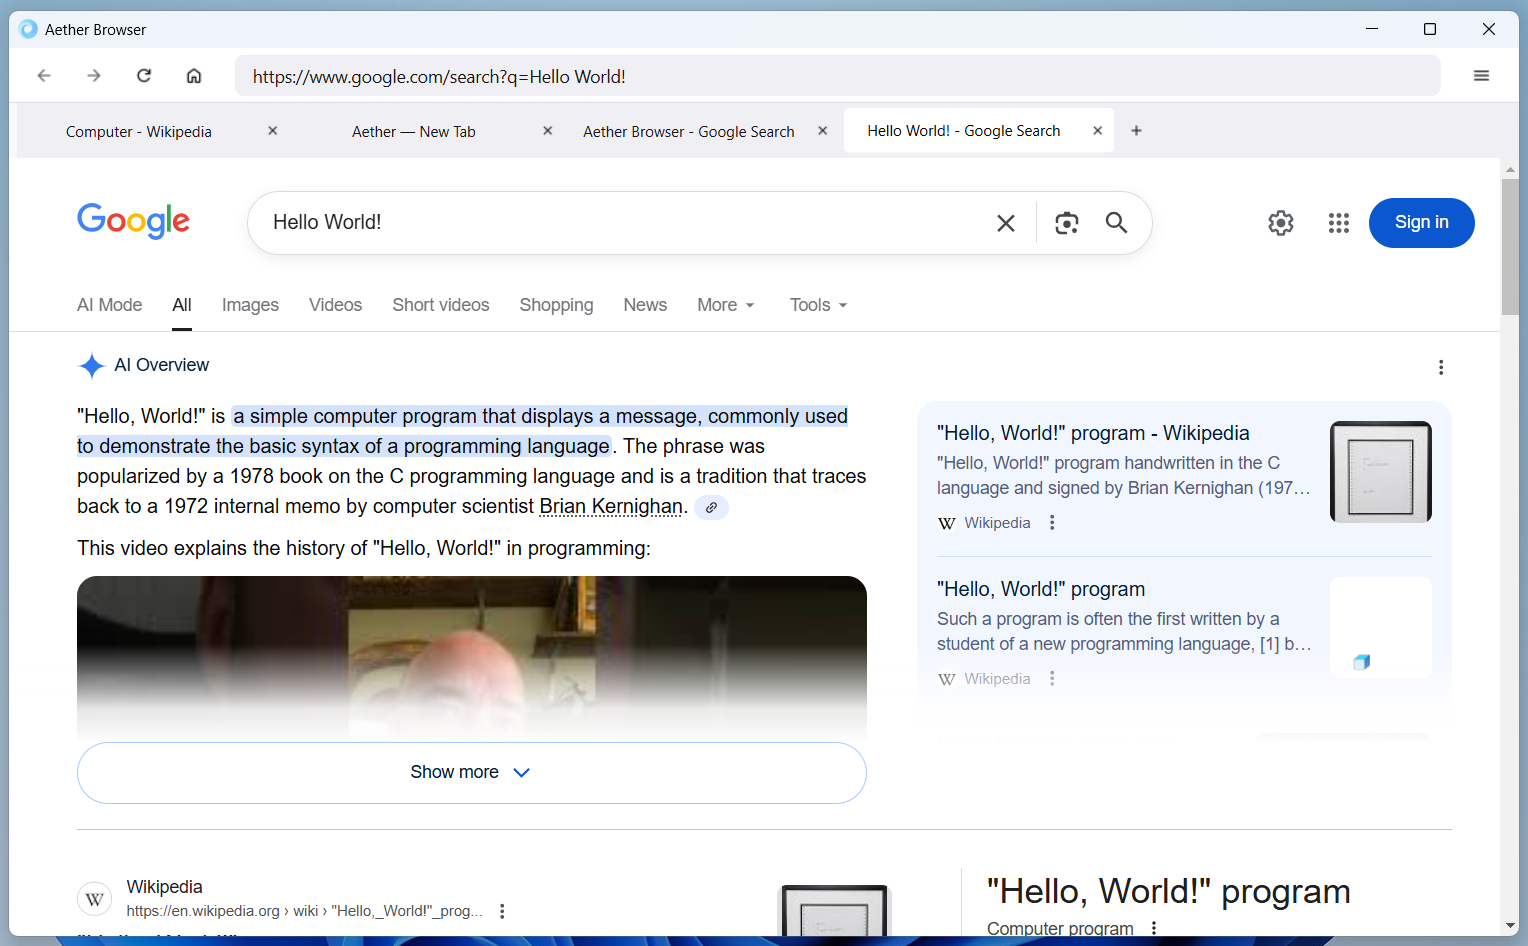
Task: Open Google Lens image search
Action: tap(1066, 223)
